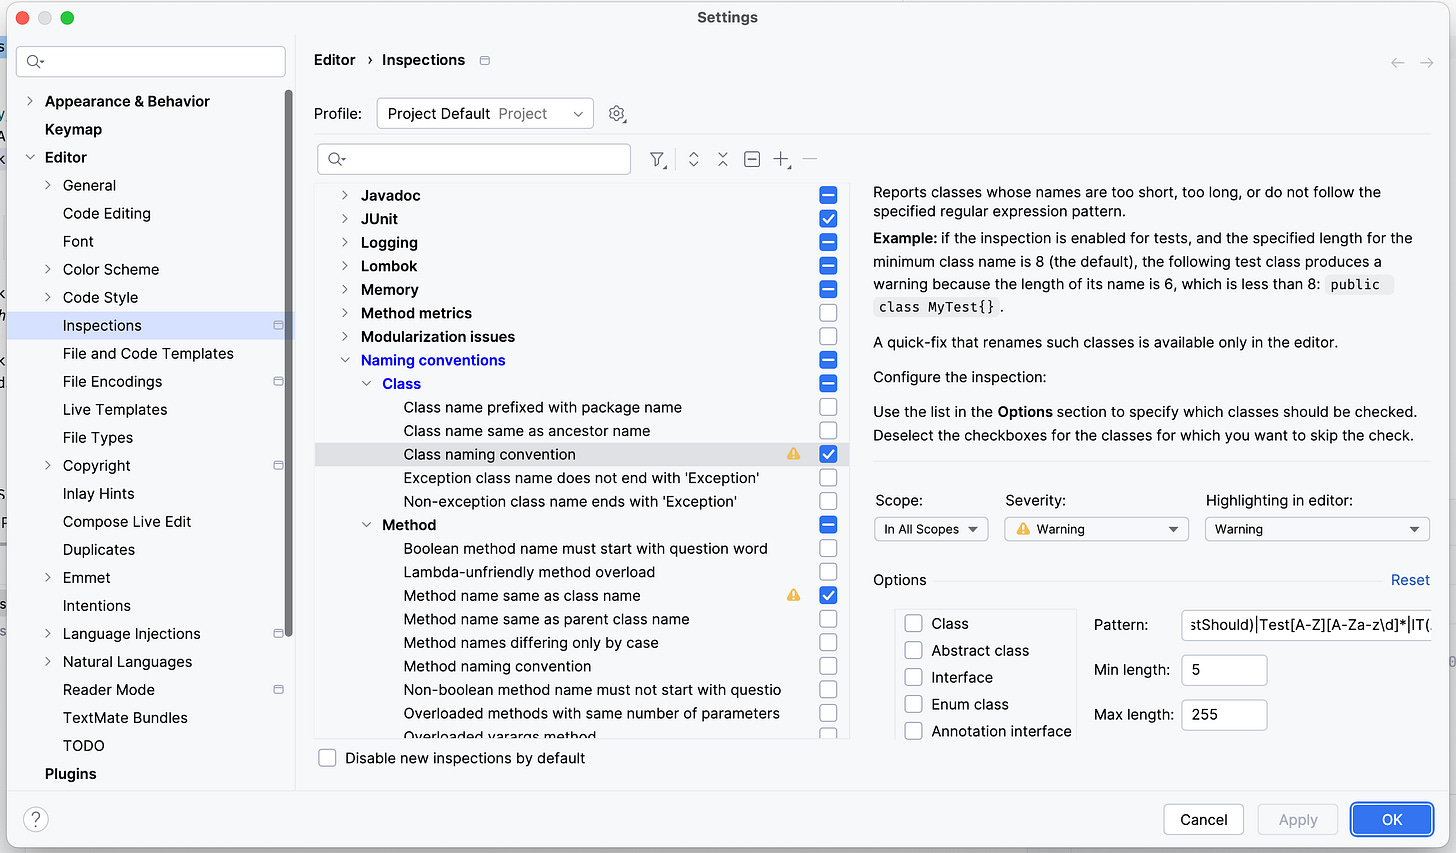The image size is (1456, 853).
Task: Click project icon next to File Encodings
Action: 278,381
